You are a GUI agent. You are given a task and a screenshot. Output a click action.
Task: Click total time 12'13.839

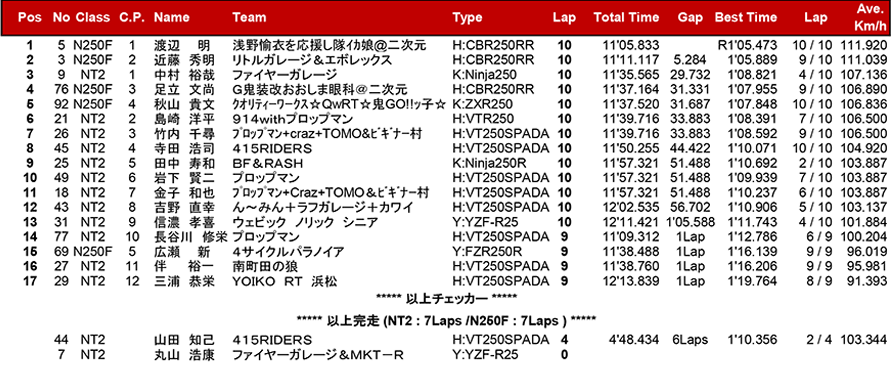point(631,281)
